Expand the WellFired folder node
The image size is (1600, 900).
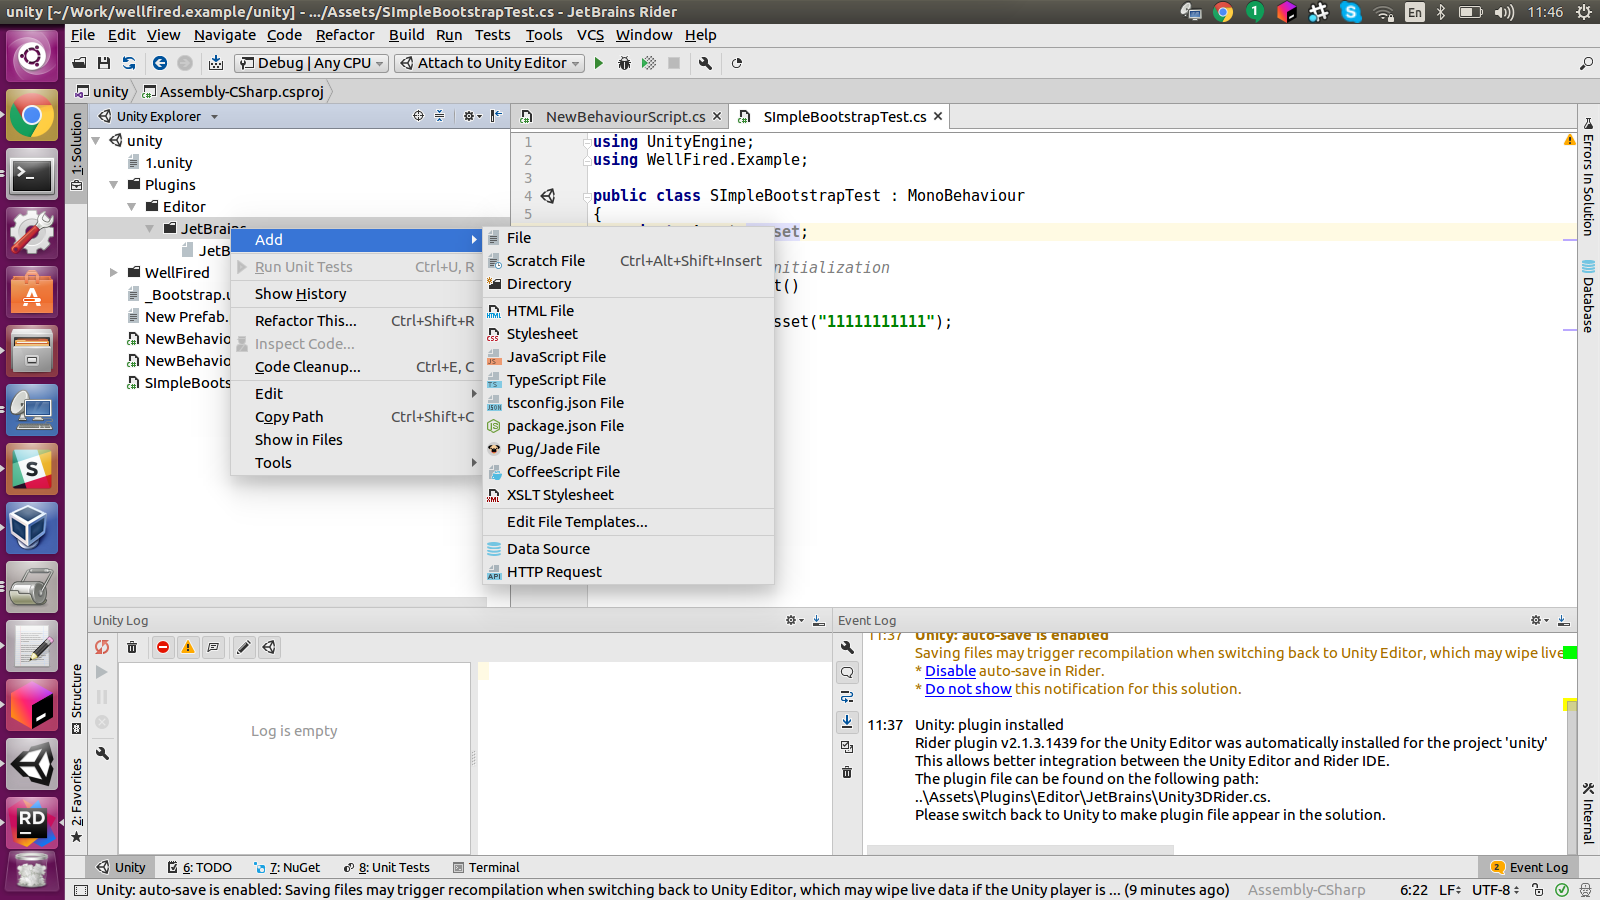(114, 273)
